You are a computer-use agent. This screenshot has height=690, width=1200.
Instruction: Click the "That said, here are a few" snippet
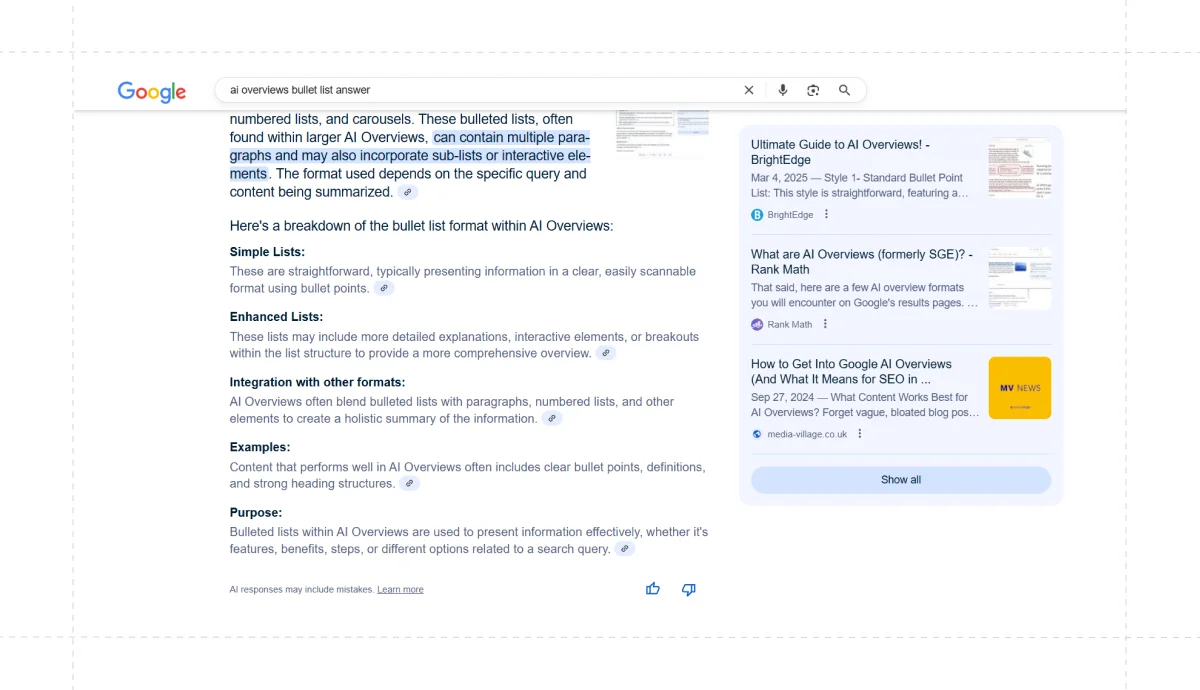click(865, 295)
